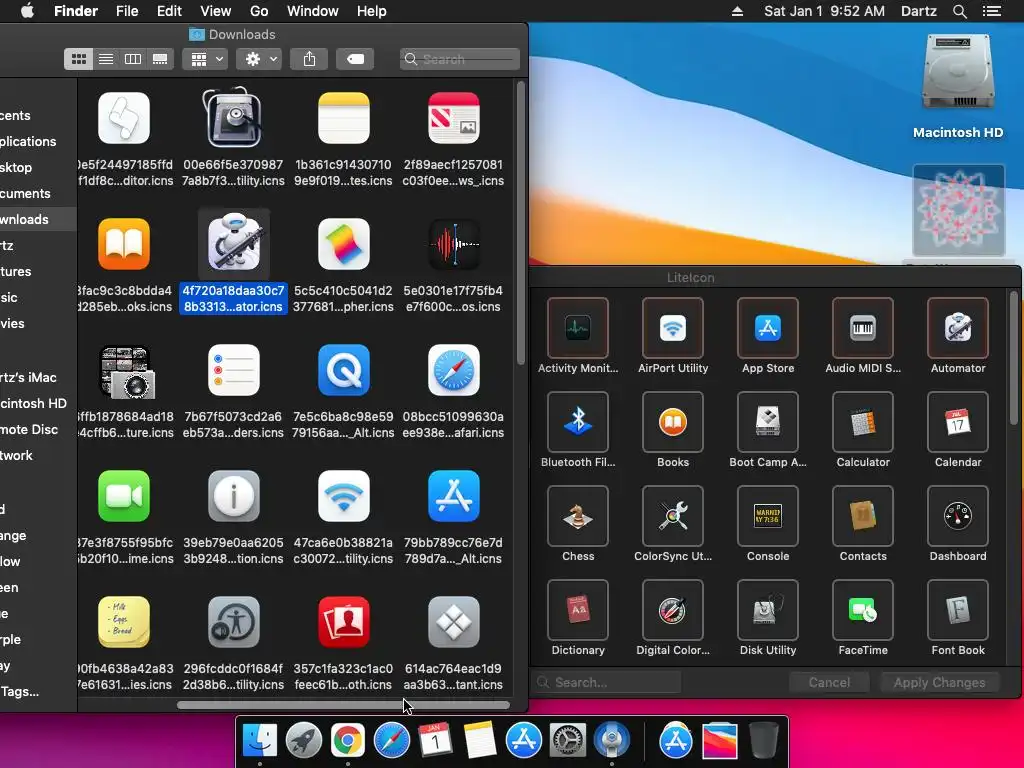The width and height of the screenshot is (1024, 768).
Task: Select the Reminders .icns file in Downloads
Action: pyautogui.click(x=234, y=370)
